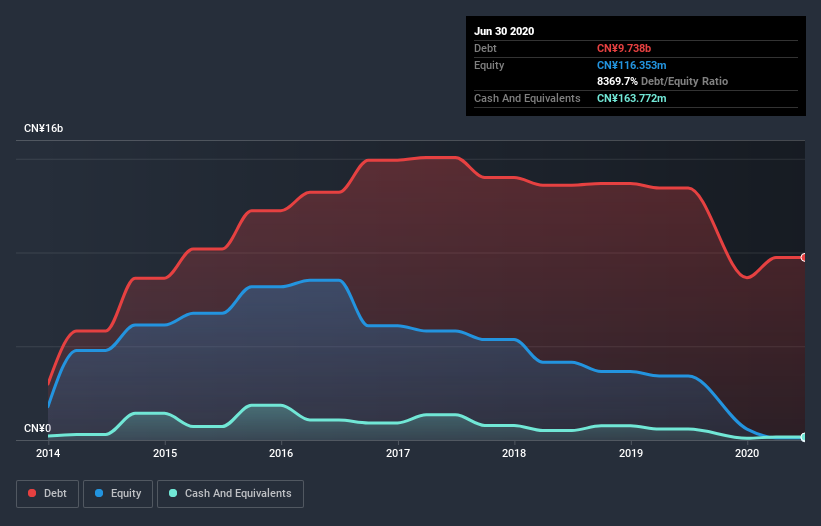Click the 2019 x-axis label

(x=631, y=453)
